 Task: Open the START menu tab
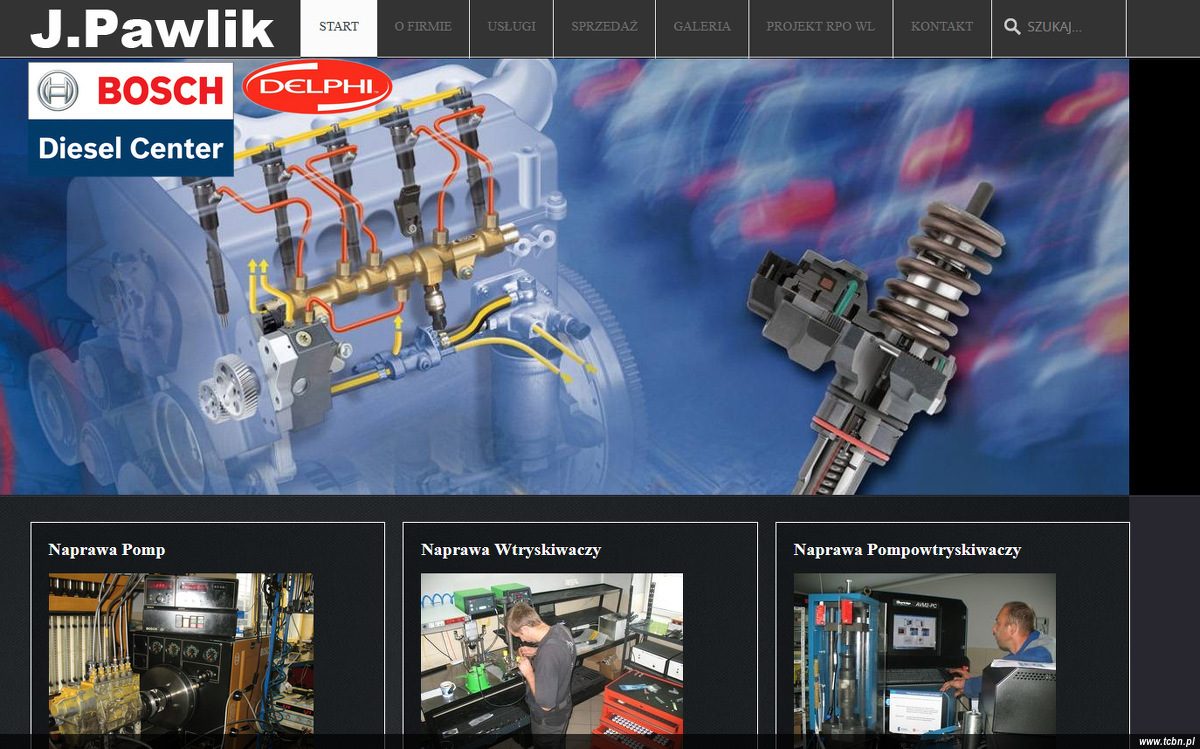(339, 27)
